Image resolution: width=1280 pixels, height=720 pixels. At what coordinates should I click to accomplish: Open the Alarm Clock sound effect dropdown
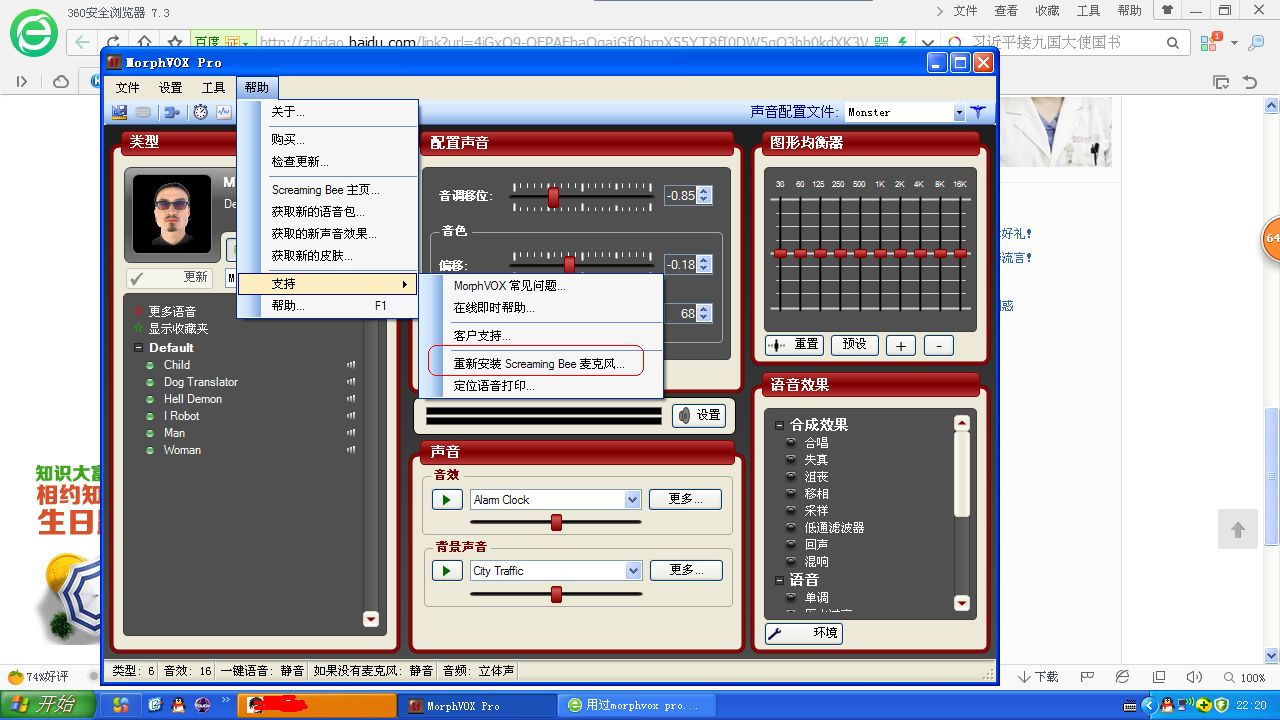[x=634, y=498]
